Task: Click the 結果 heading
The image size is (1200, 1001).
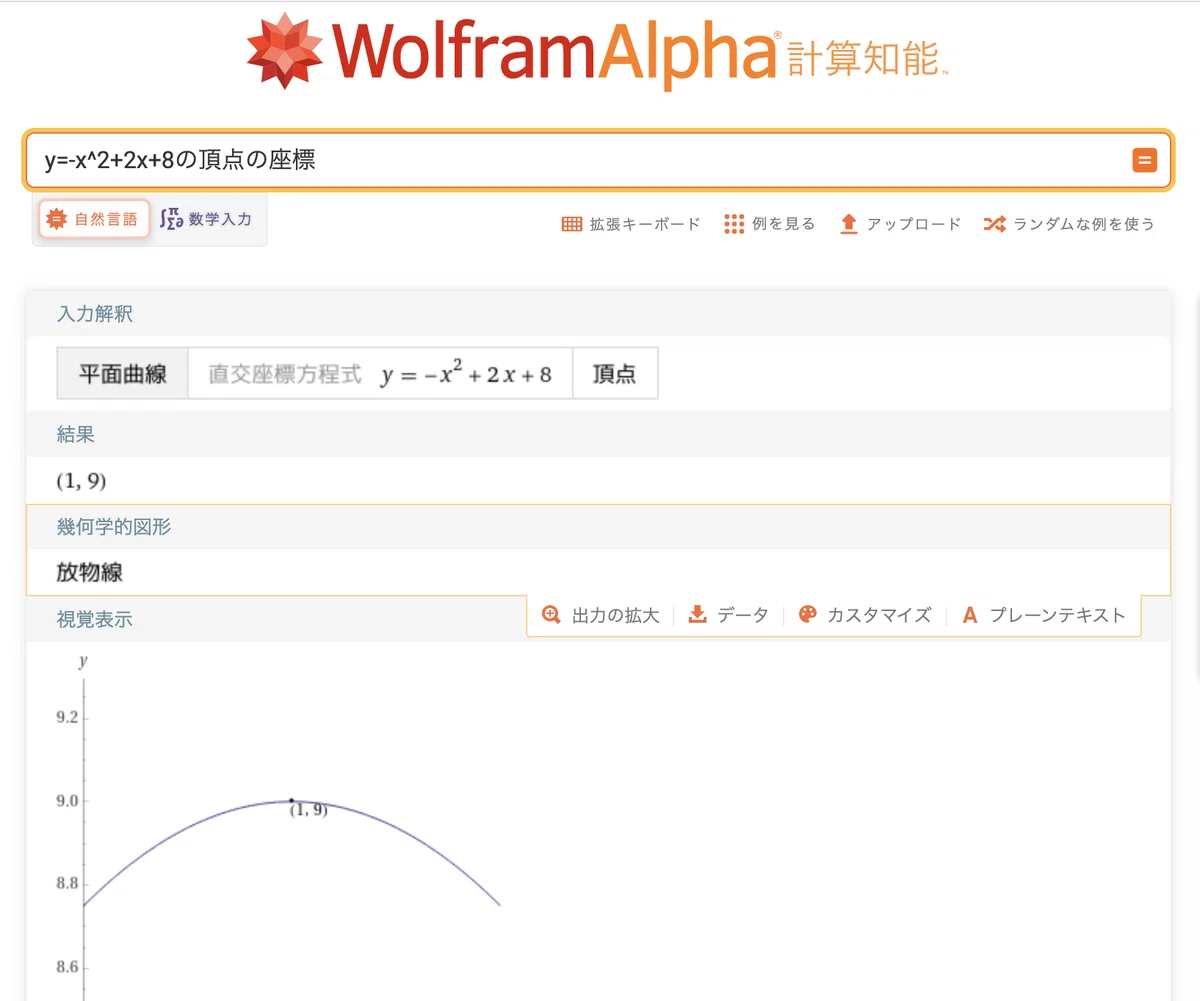Action: [x=76, y=434]
